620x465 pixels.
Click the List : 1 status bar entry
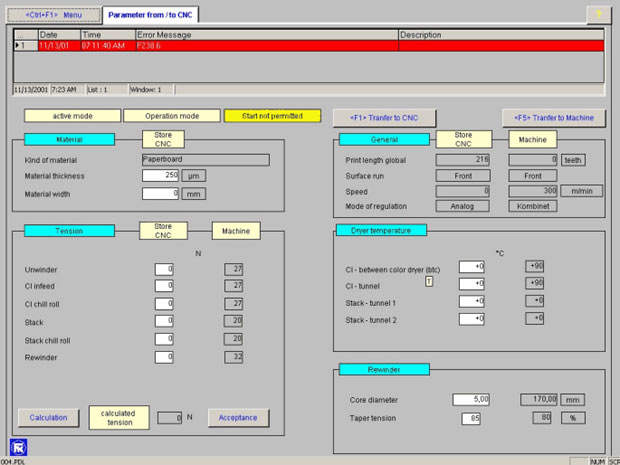click(98, 90)
